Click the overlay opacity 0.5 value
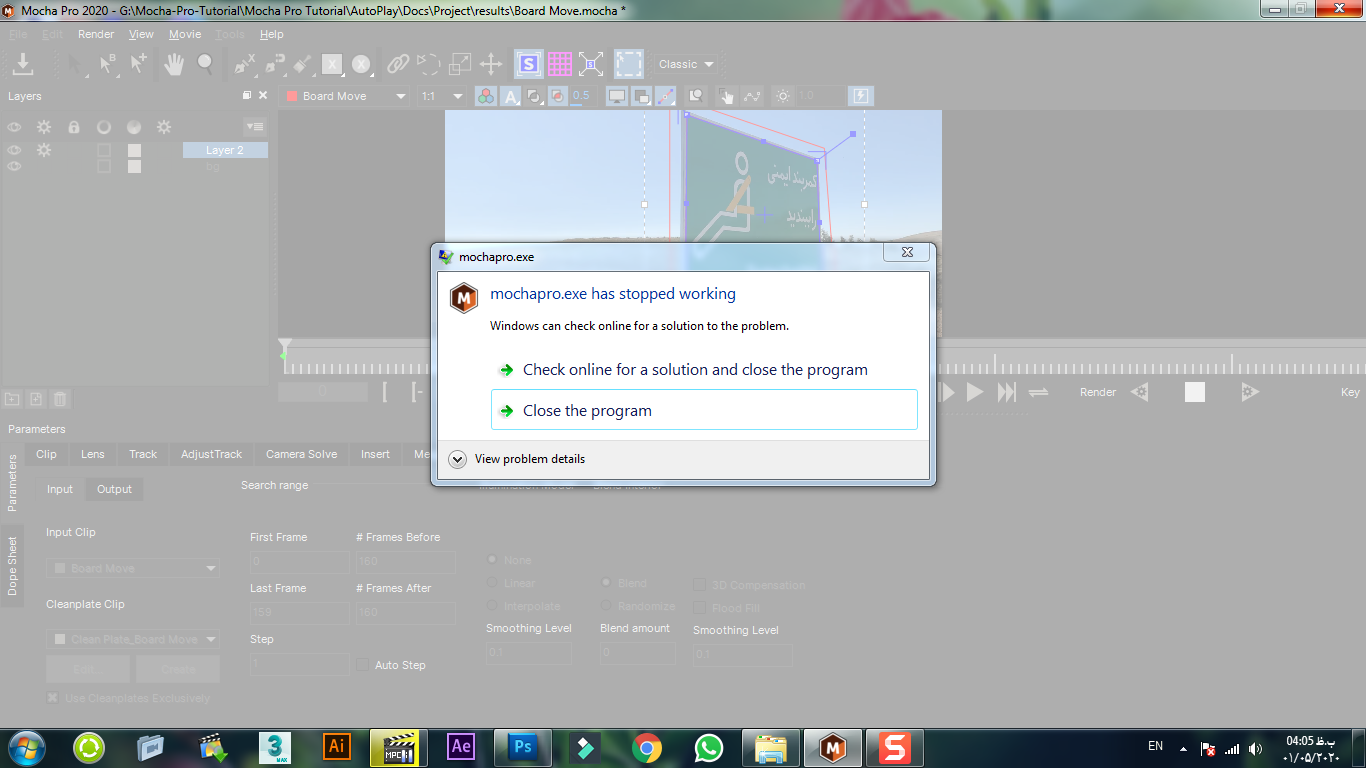The width and height of the screenshot is (1366, 768). click(581, 96)
